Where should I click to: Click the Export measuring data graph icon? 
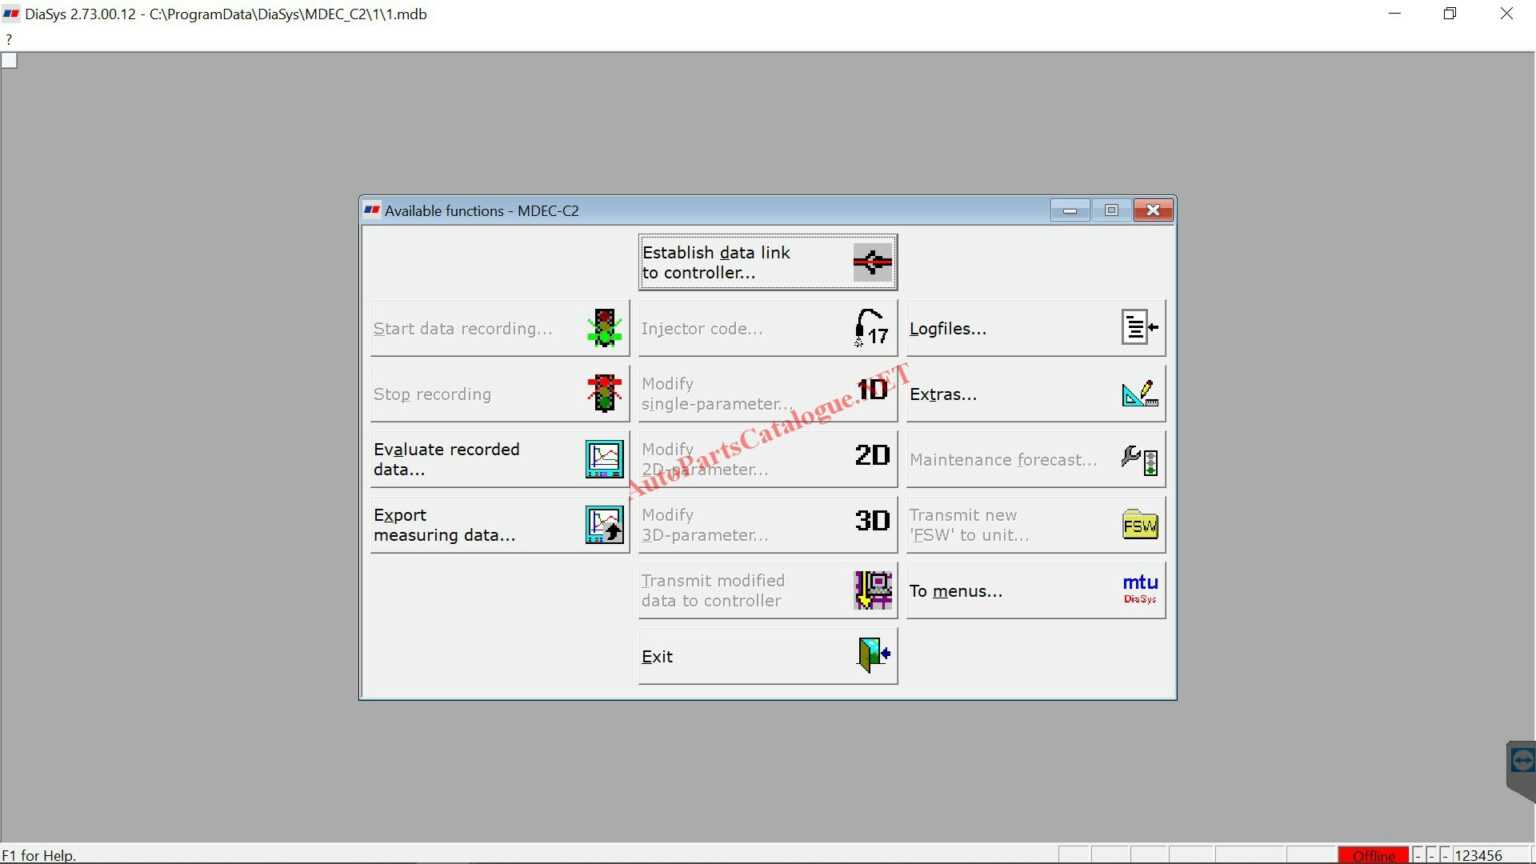[x=604, y=524]
